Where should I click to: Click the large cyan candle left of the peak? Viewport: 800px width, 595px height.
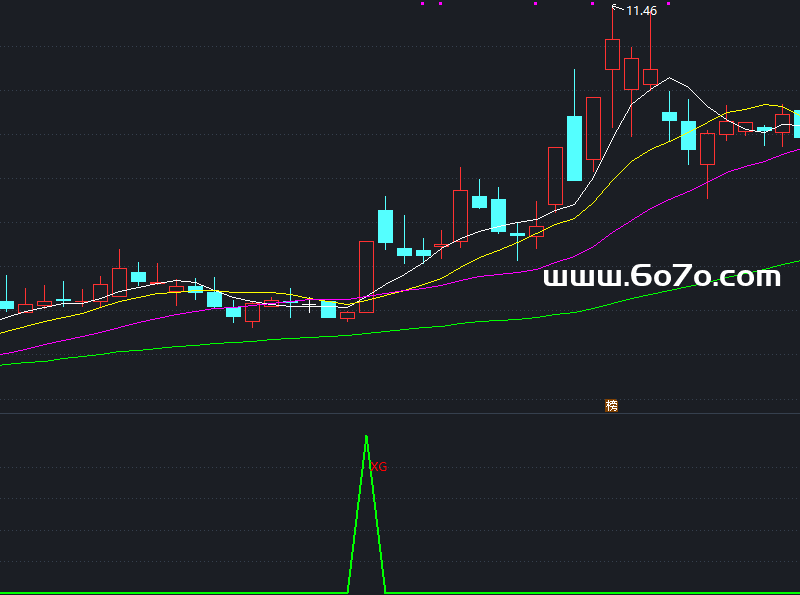click(x=574, y=147)
